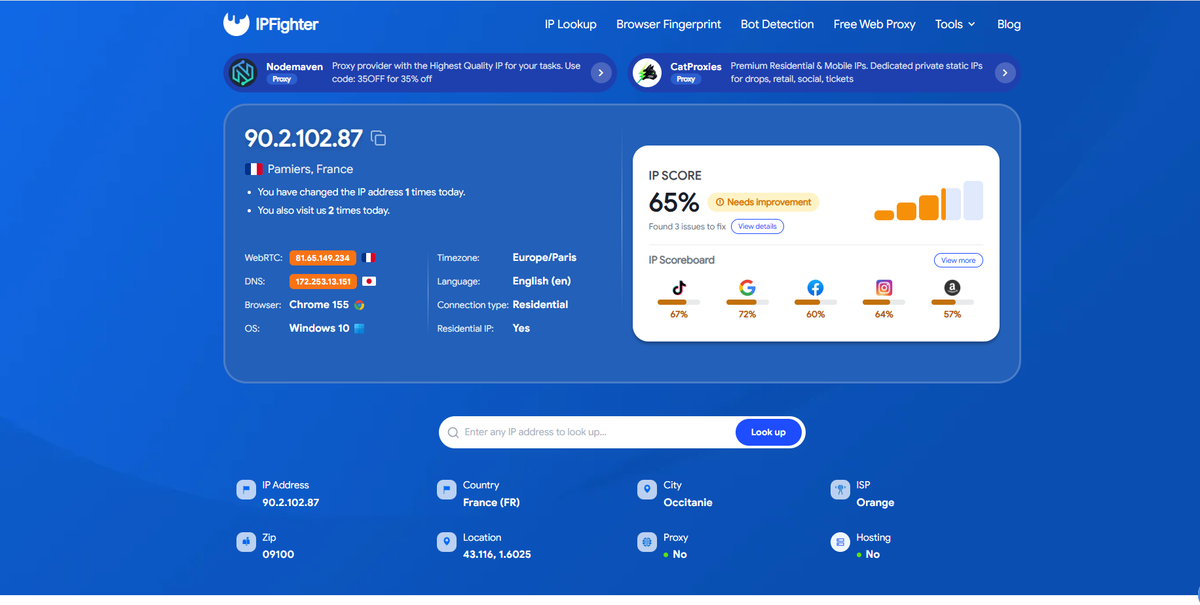This screenshot has height=605, width=1200.
Task: Click the Needs improvement badge
Action: (763, 202)
